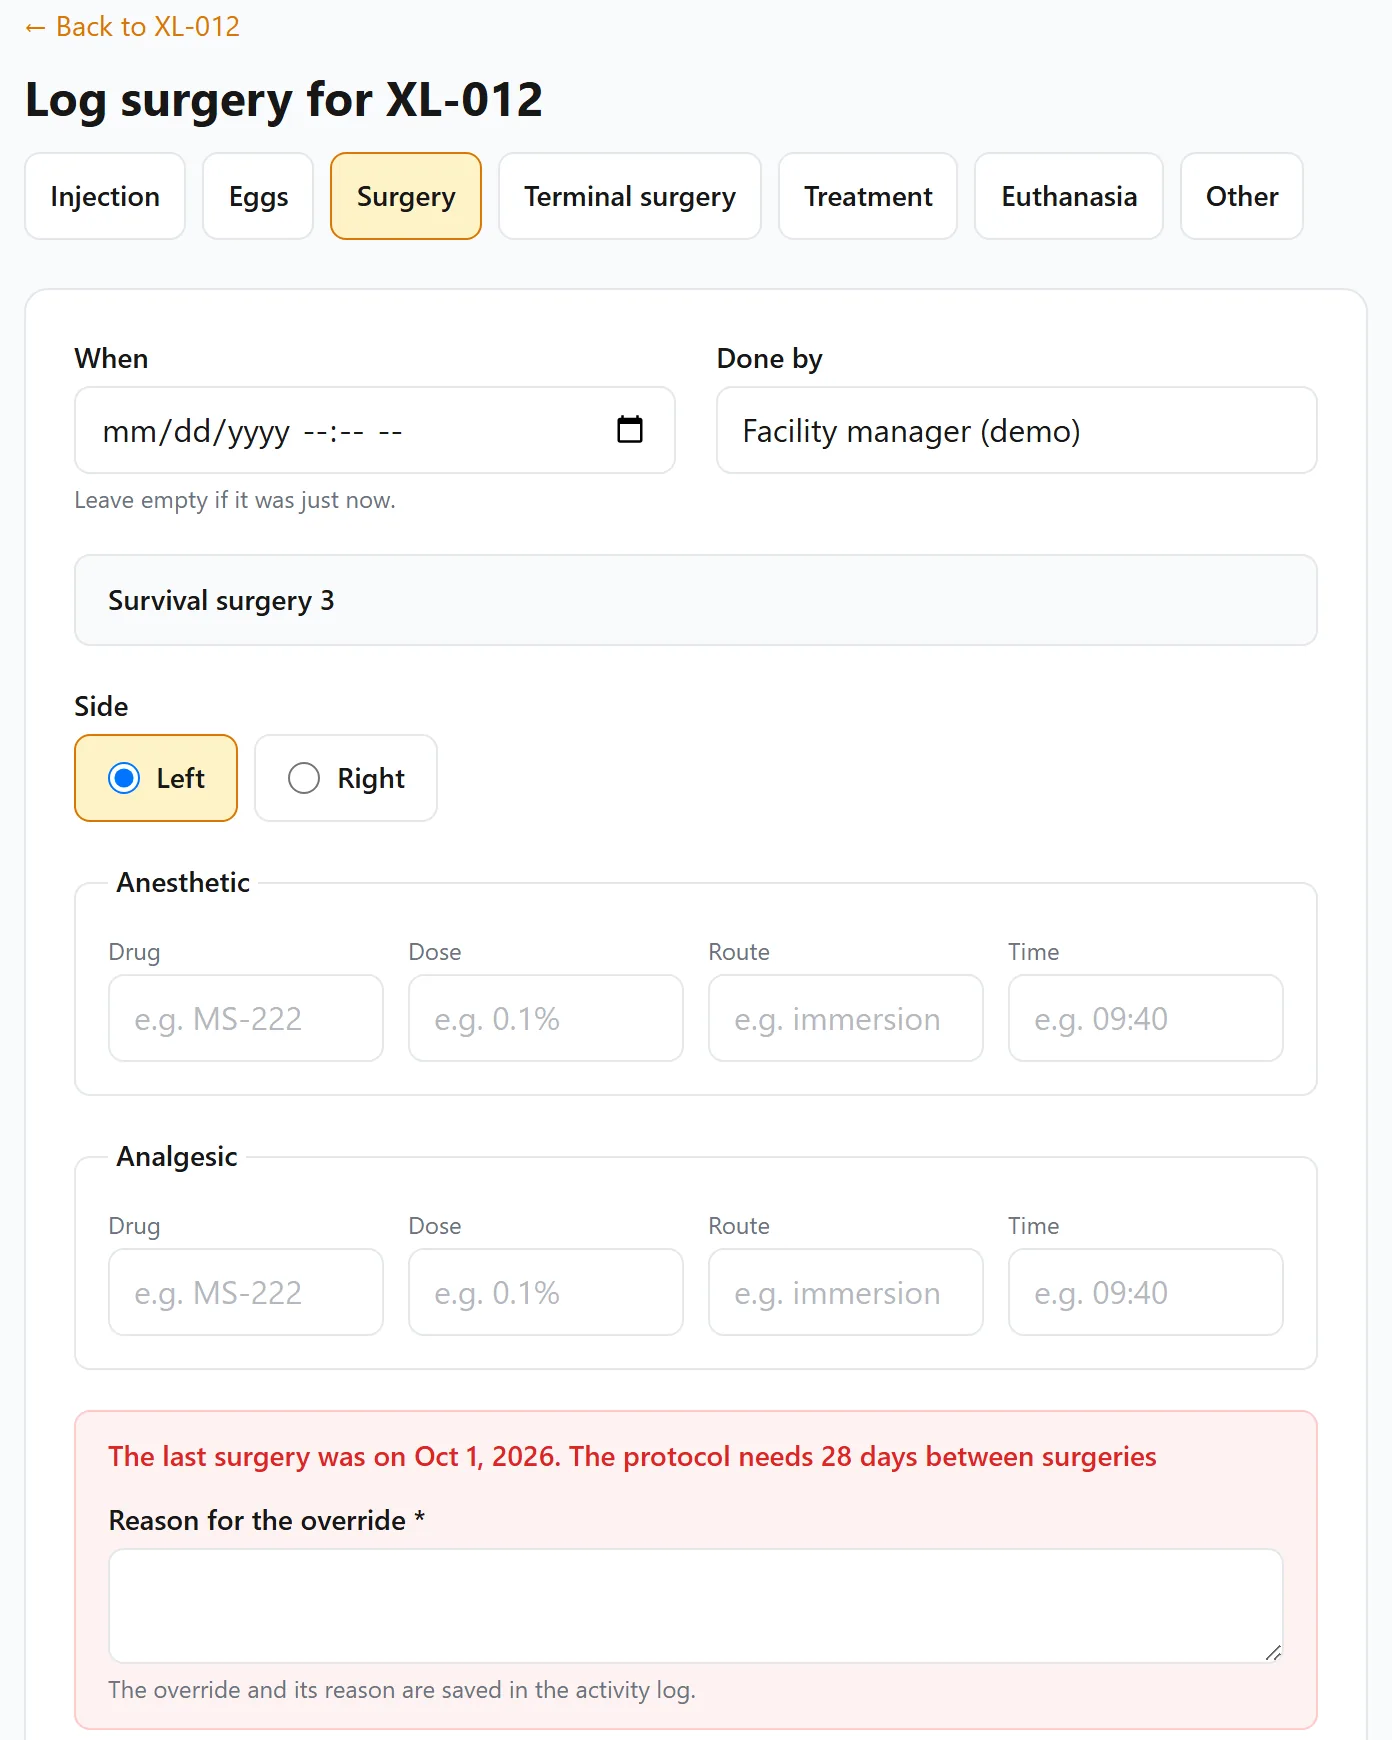Image resolution: width=1392 pixels, height=1740 pixels.
Task: Focus the Analgesic Dose field
Action: [x=546, y=1292]
